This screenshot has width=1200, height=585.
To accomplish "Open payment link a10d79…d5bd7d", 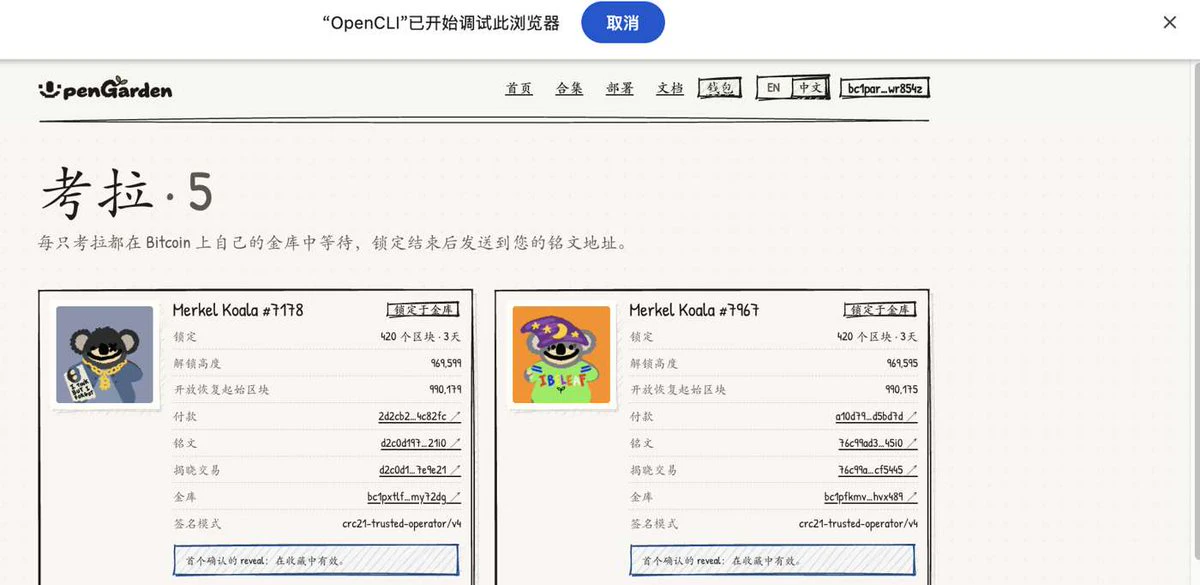I will point(876,416).
